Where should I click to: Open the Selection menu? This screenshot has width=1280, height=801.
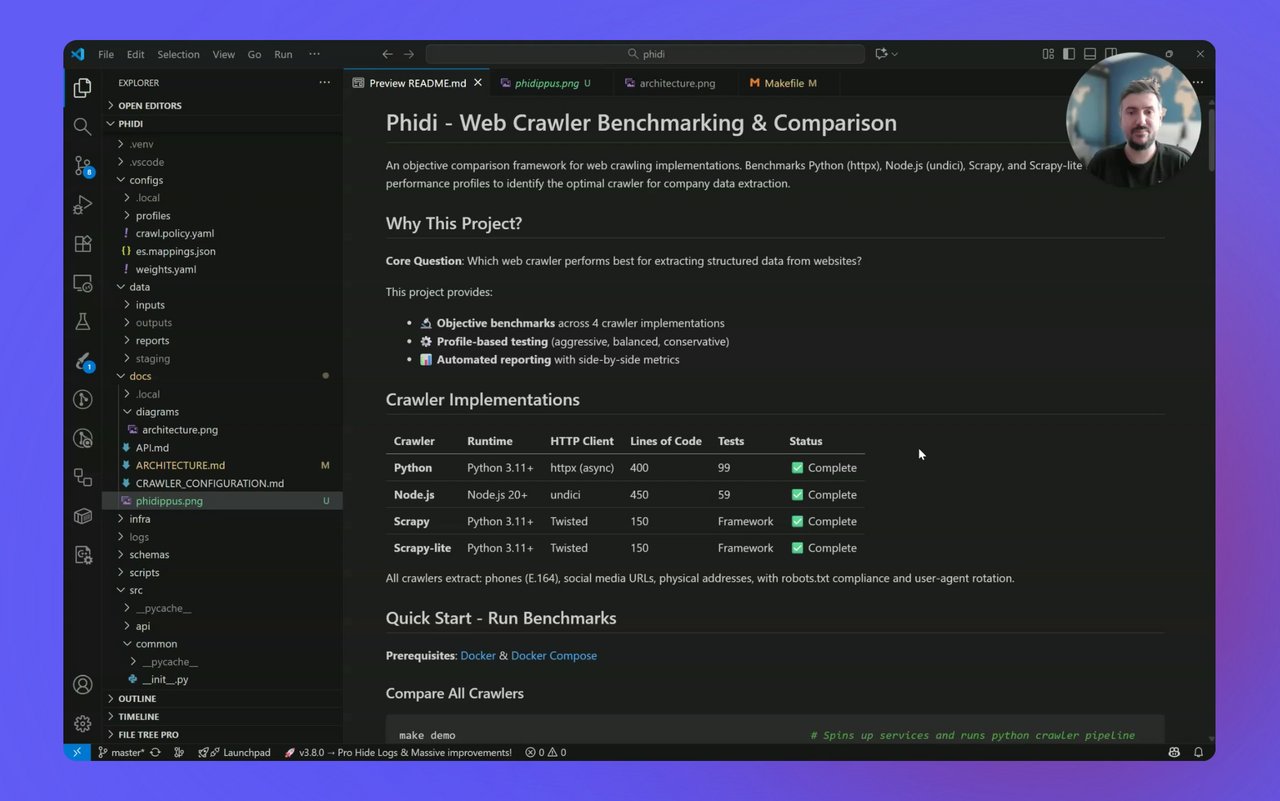(178, 54)
